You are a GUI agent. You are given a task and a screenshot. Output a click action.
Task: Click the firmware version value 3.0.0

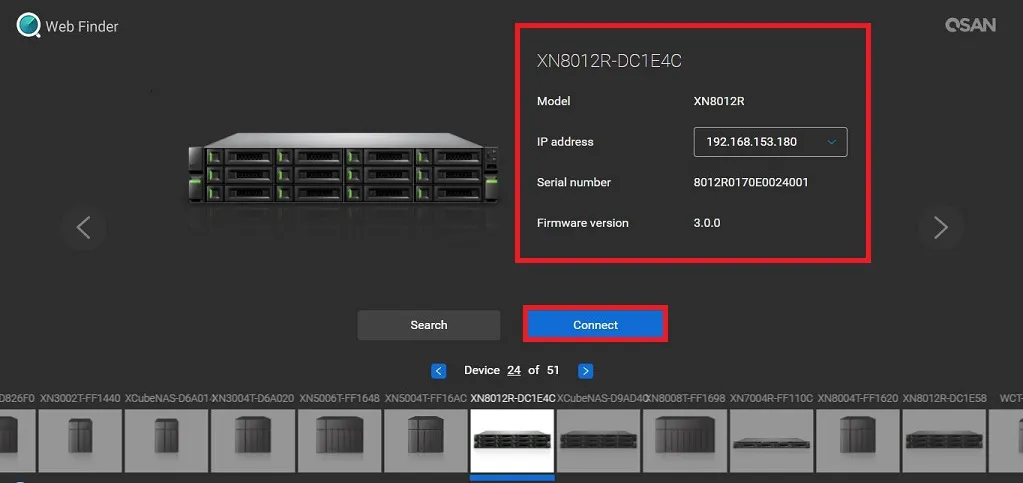point(707,223)
